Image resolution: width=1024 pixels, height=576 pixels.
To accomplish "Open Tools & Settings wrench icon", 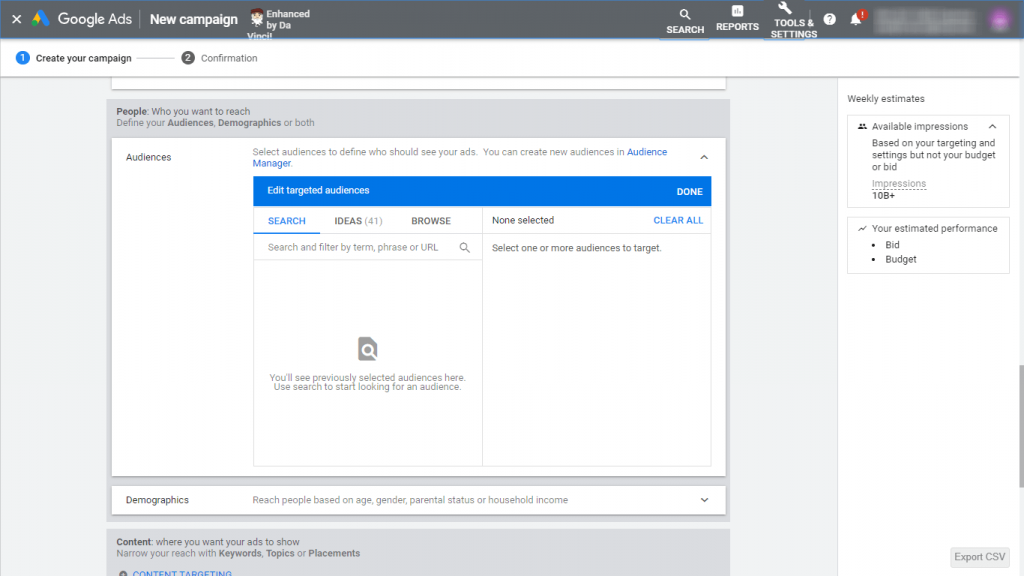I will click(784, 8).
